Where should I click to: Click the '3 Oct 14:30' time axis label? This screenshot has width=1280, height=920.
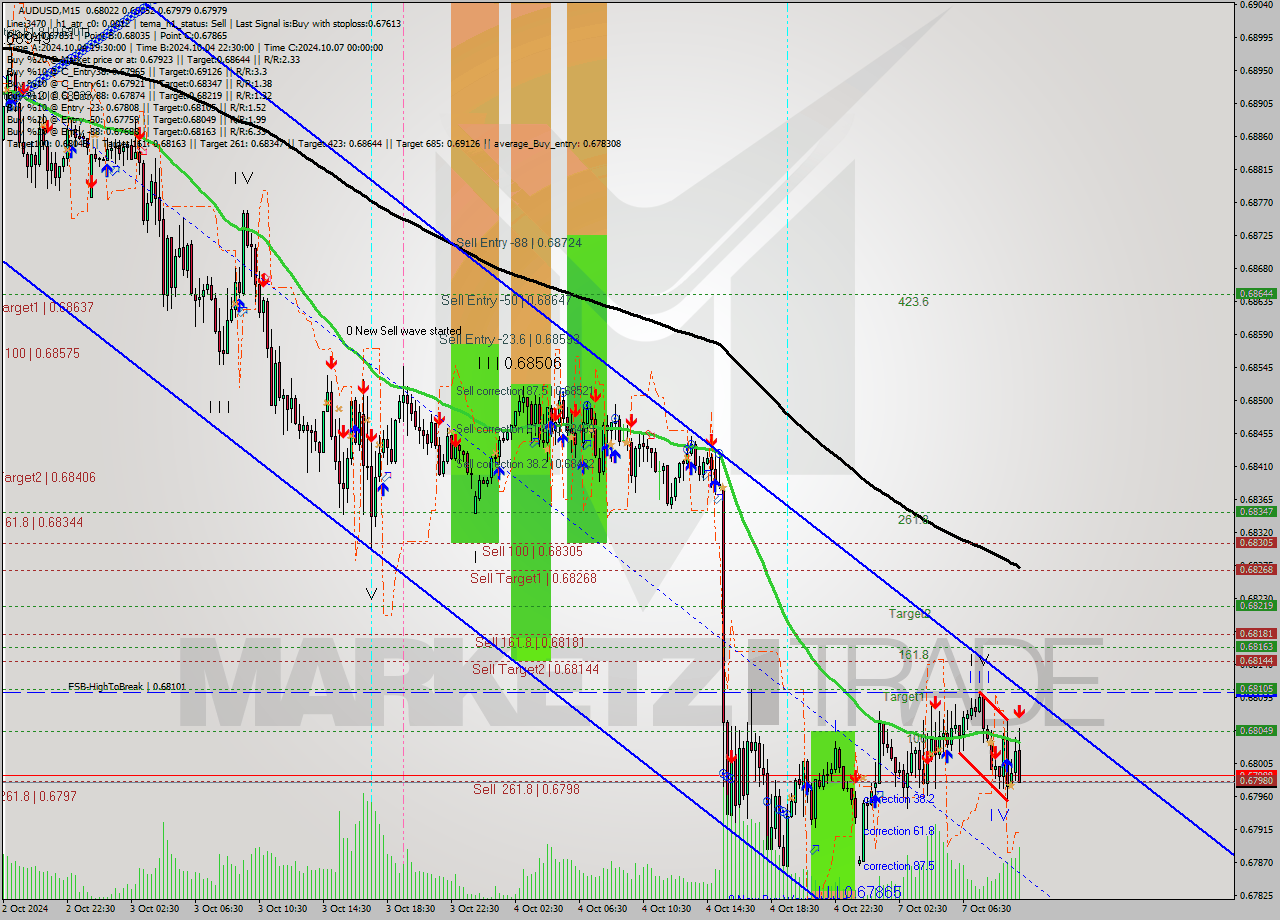pos(346,909)
